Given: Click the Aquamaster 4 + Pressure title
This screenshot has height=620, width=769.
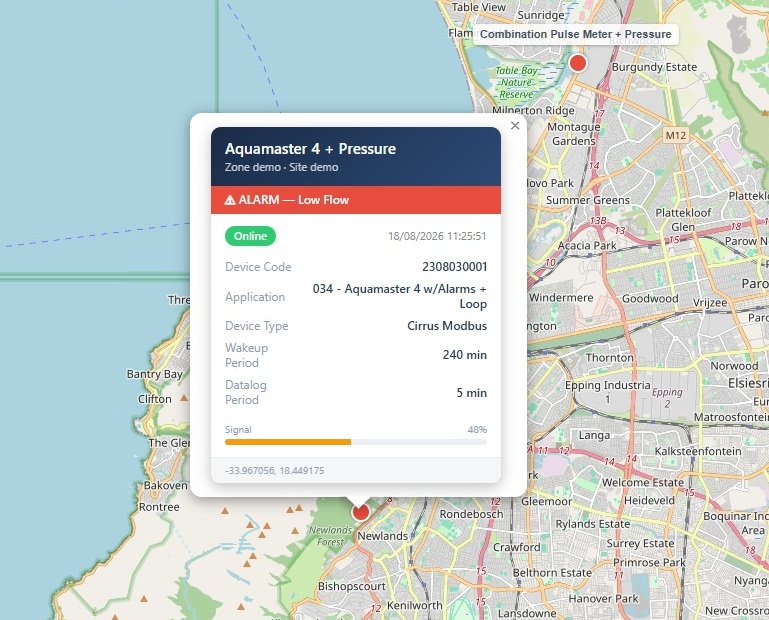Looking at the screenshot, I should [x=310, y=149].
